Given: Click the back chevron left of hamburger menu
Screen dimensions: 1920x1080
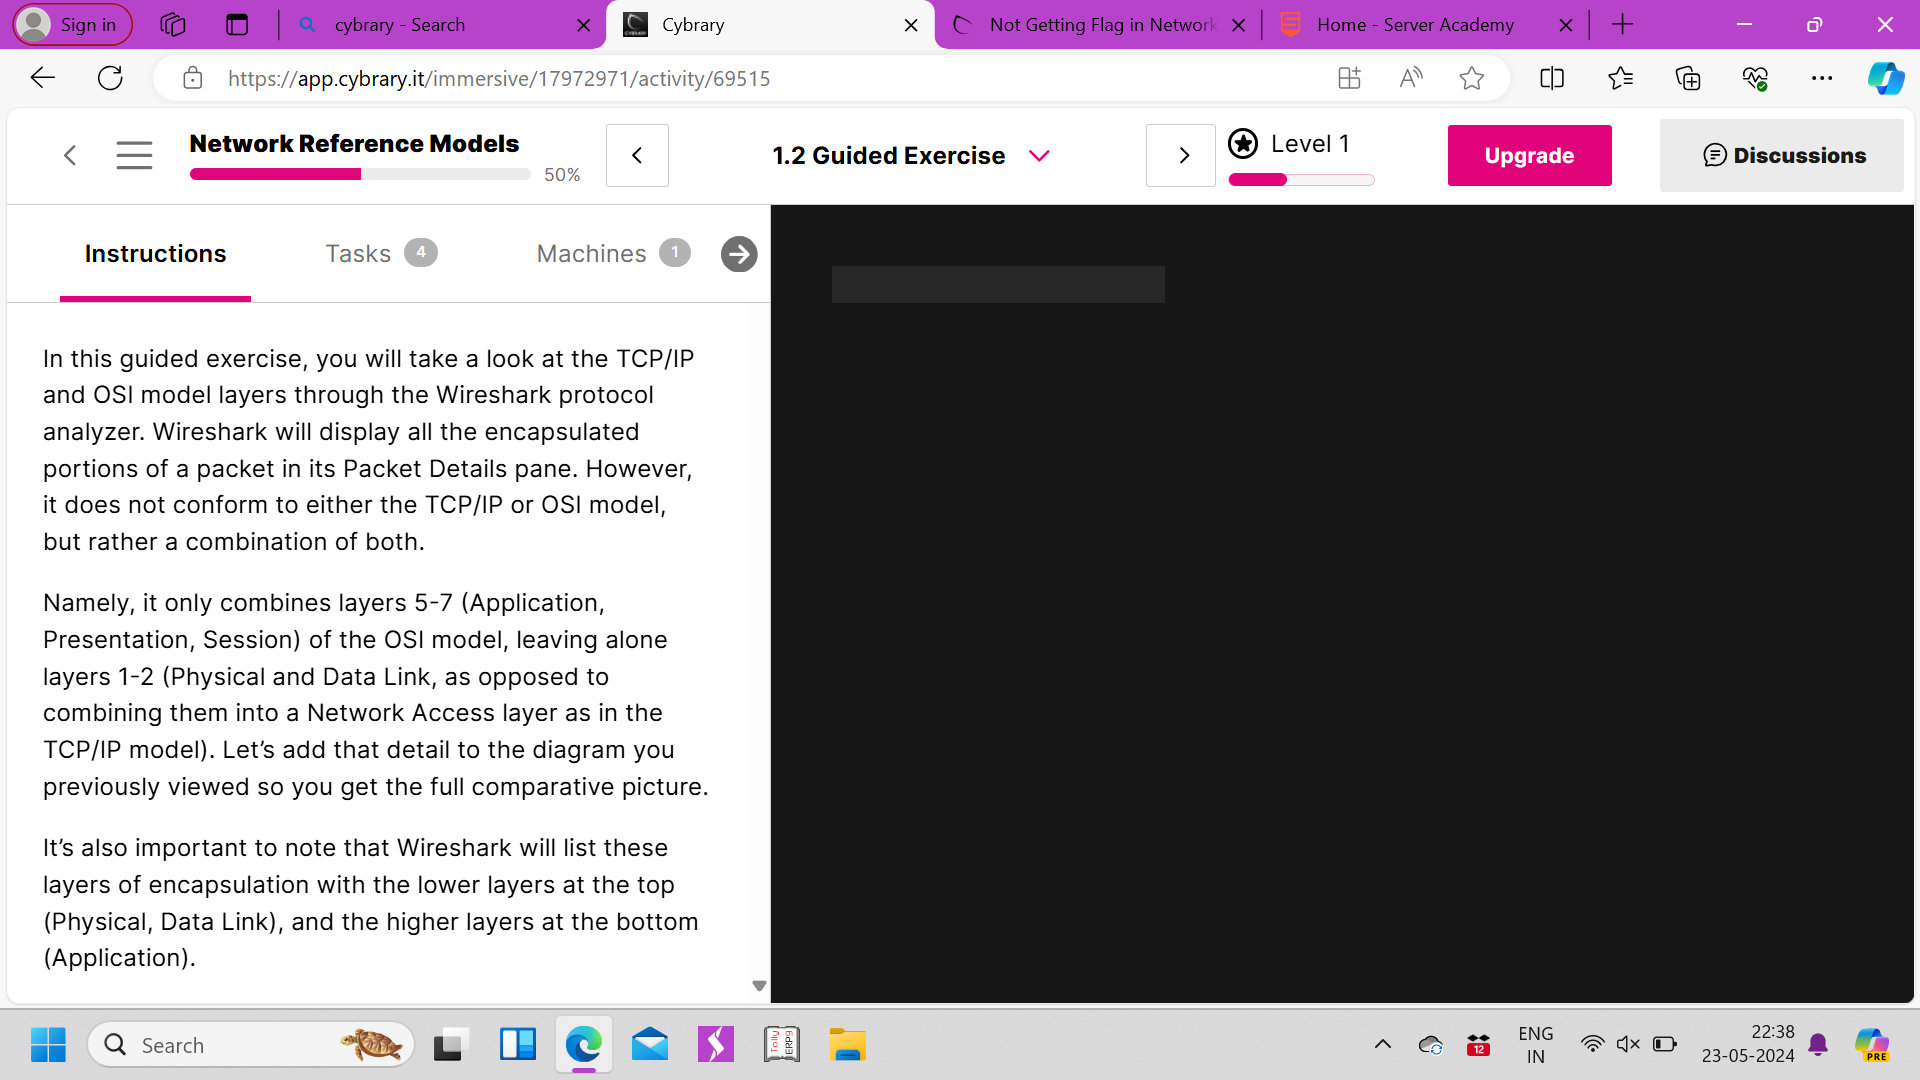Looking at the screenshot, I should click(70, 155).
